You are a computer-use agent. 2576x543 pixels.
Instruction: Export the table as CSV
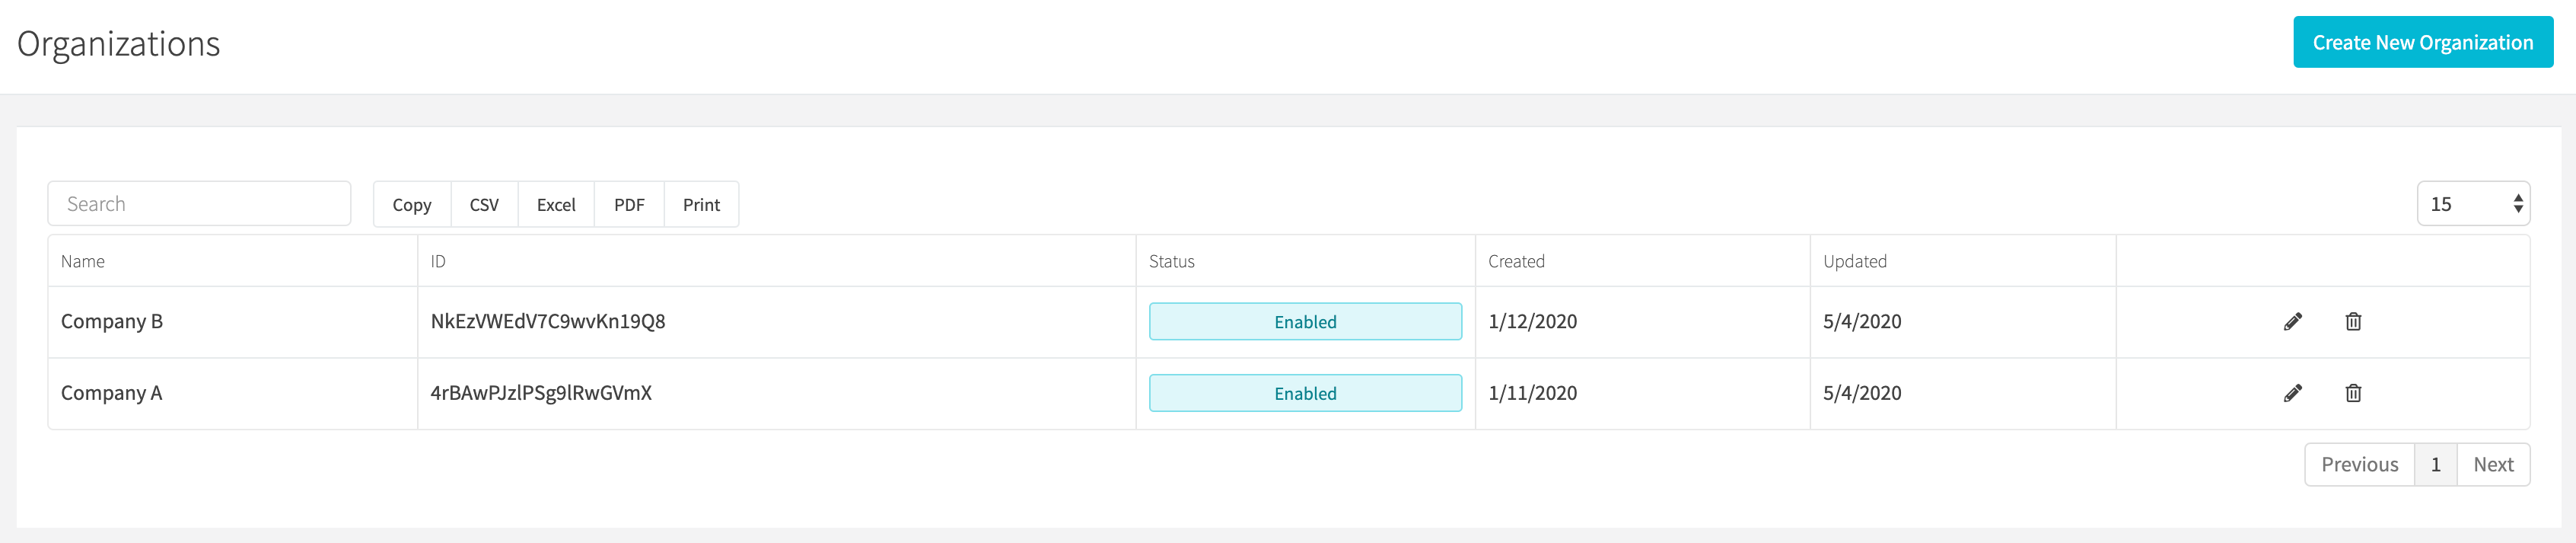(484, 204)
